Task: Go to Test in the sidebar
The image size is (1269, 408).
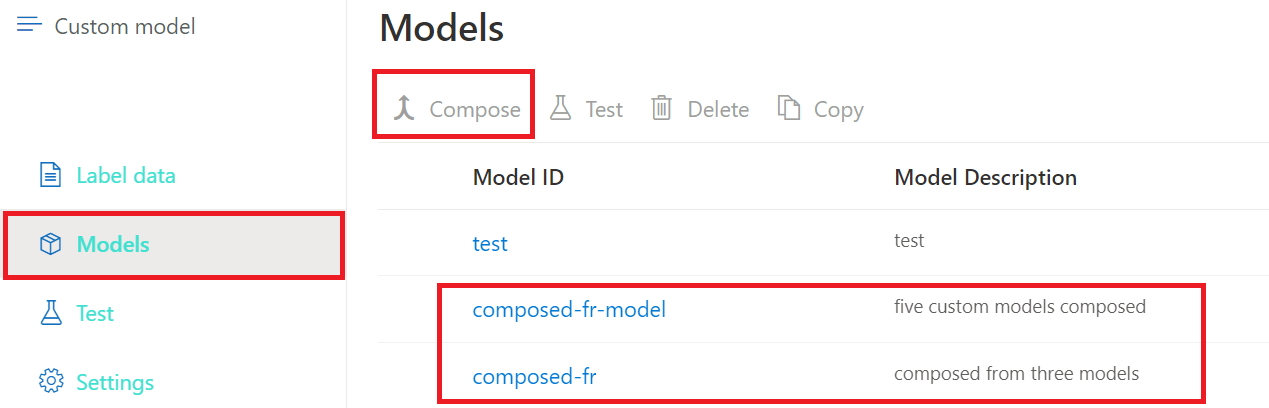Action: pyautogui.click(x=95, y=313)
